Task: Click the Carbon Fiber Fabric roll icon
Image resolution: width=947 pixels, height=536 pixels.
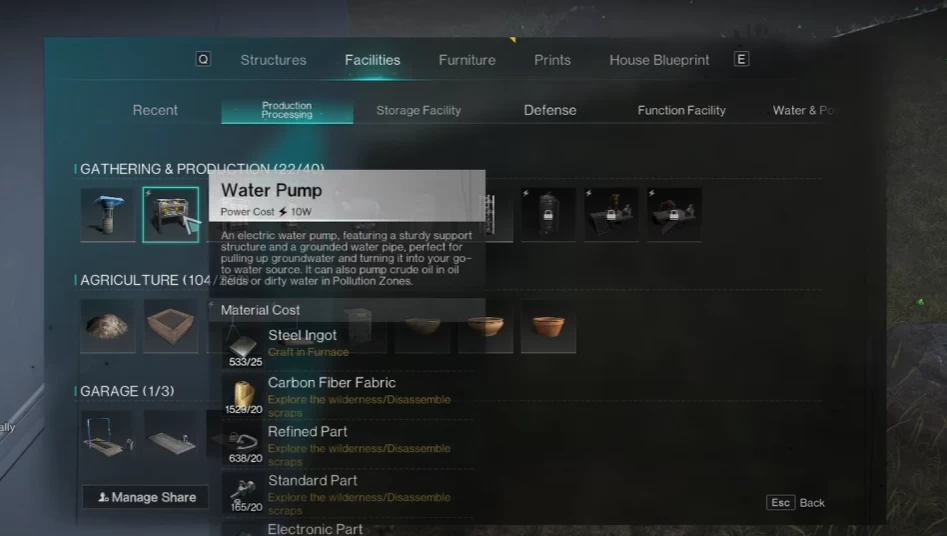Action: (x=243, y=394)
